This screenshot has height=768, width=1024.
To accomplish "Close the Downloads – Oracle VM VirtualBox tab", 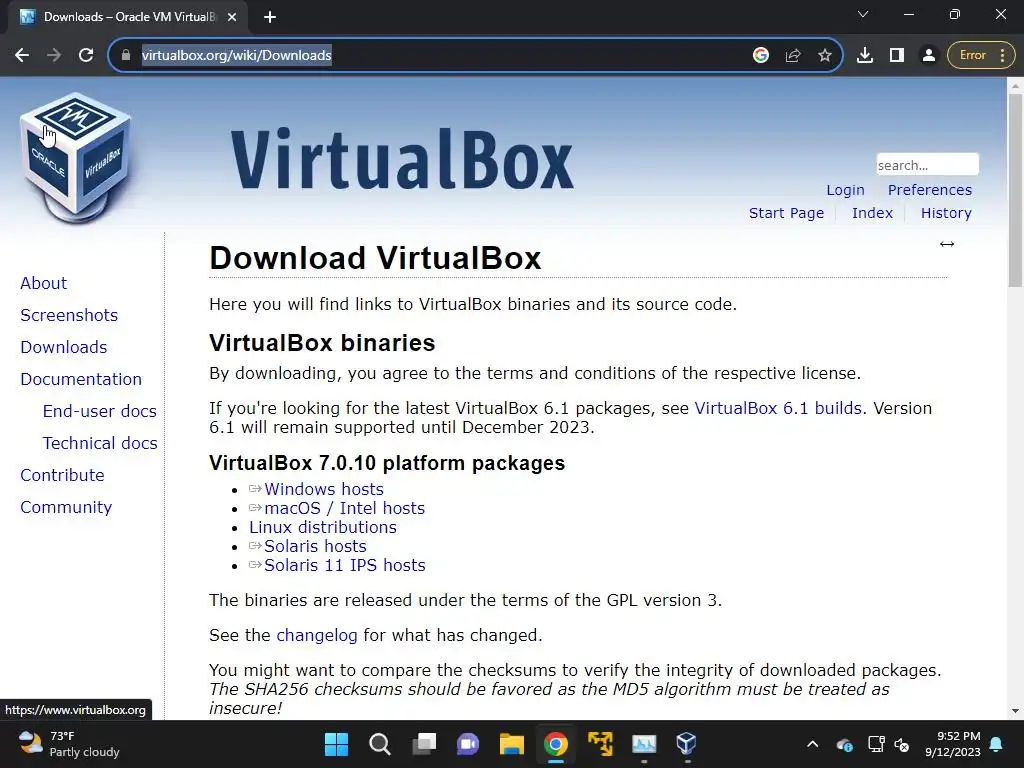I will point(232,17).
